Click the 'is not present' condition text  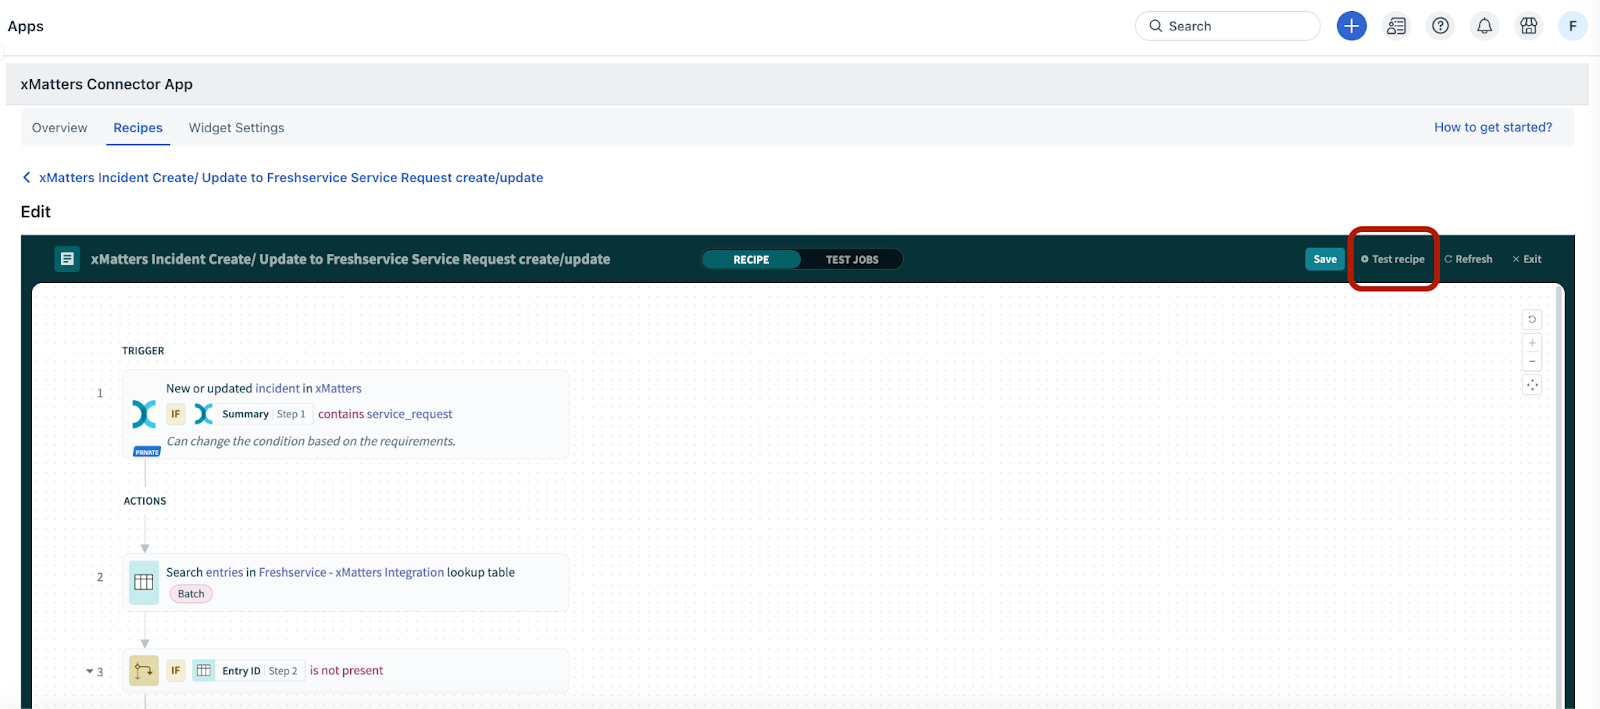(x=346, y=671)
